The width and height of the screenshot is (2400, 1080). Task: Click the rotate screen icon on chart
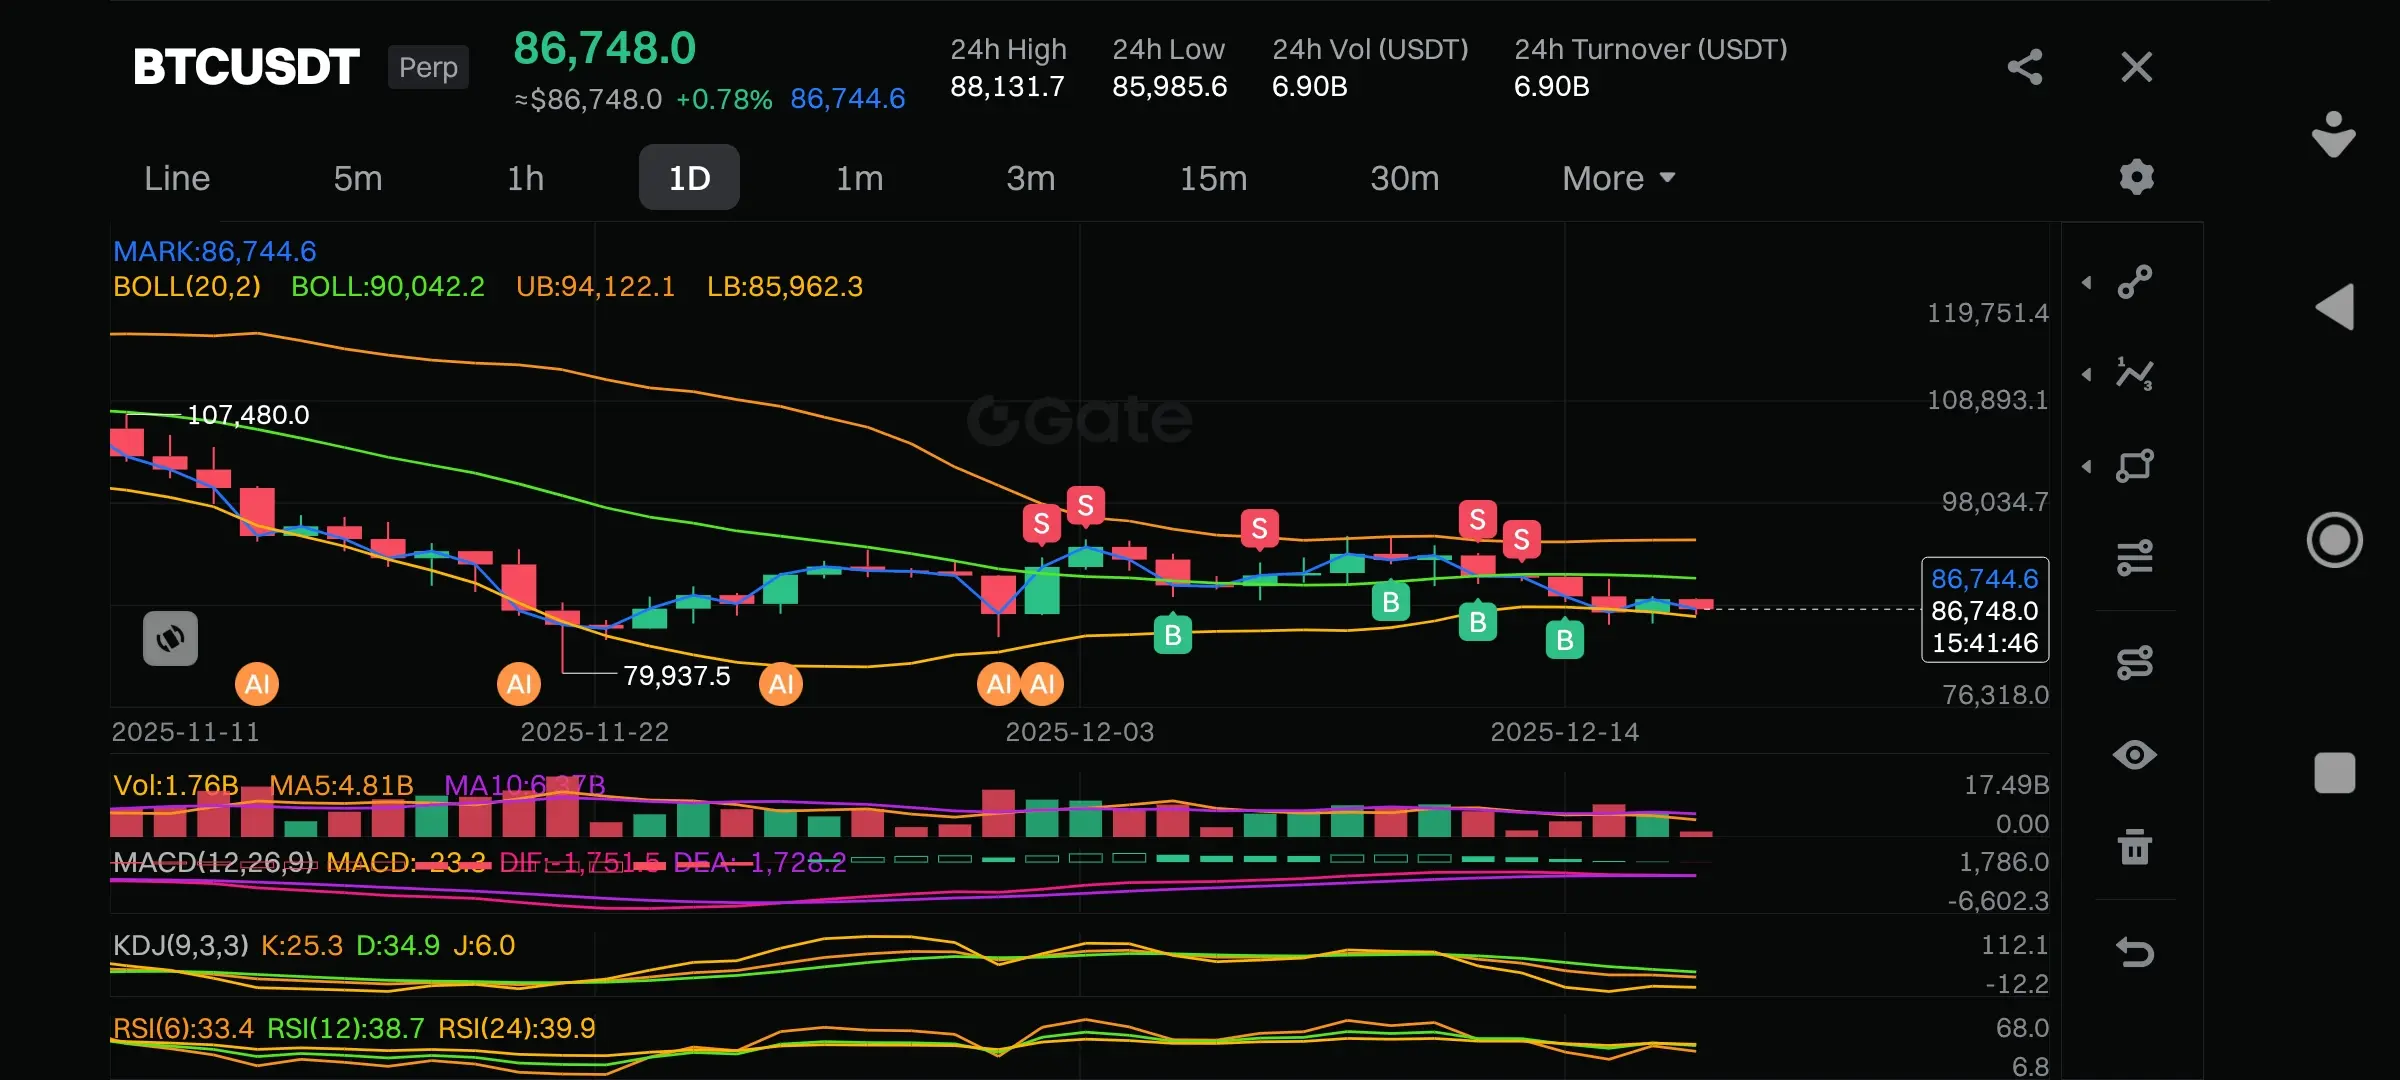click(170, 638)
